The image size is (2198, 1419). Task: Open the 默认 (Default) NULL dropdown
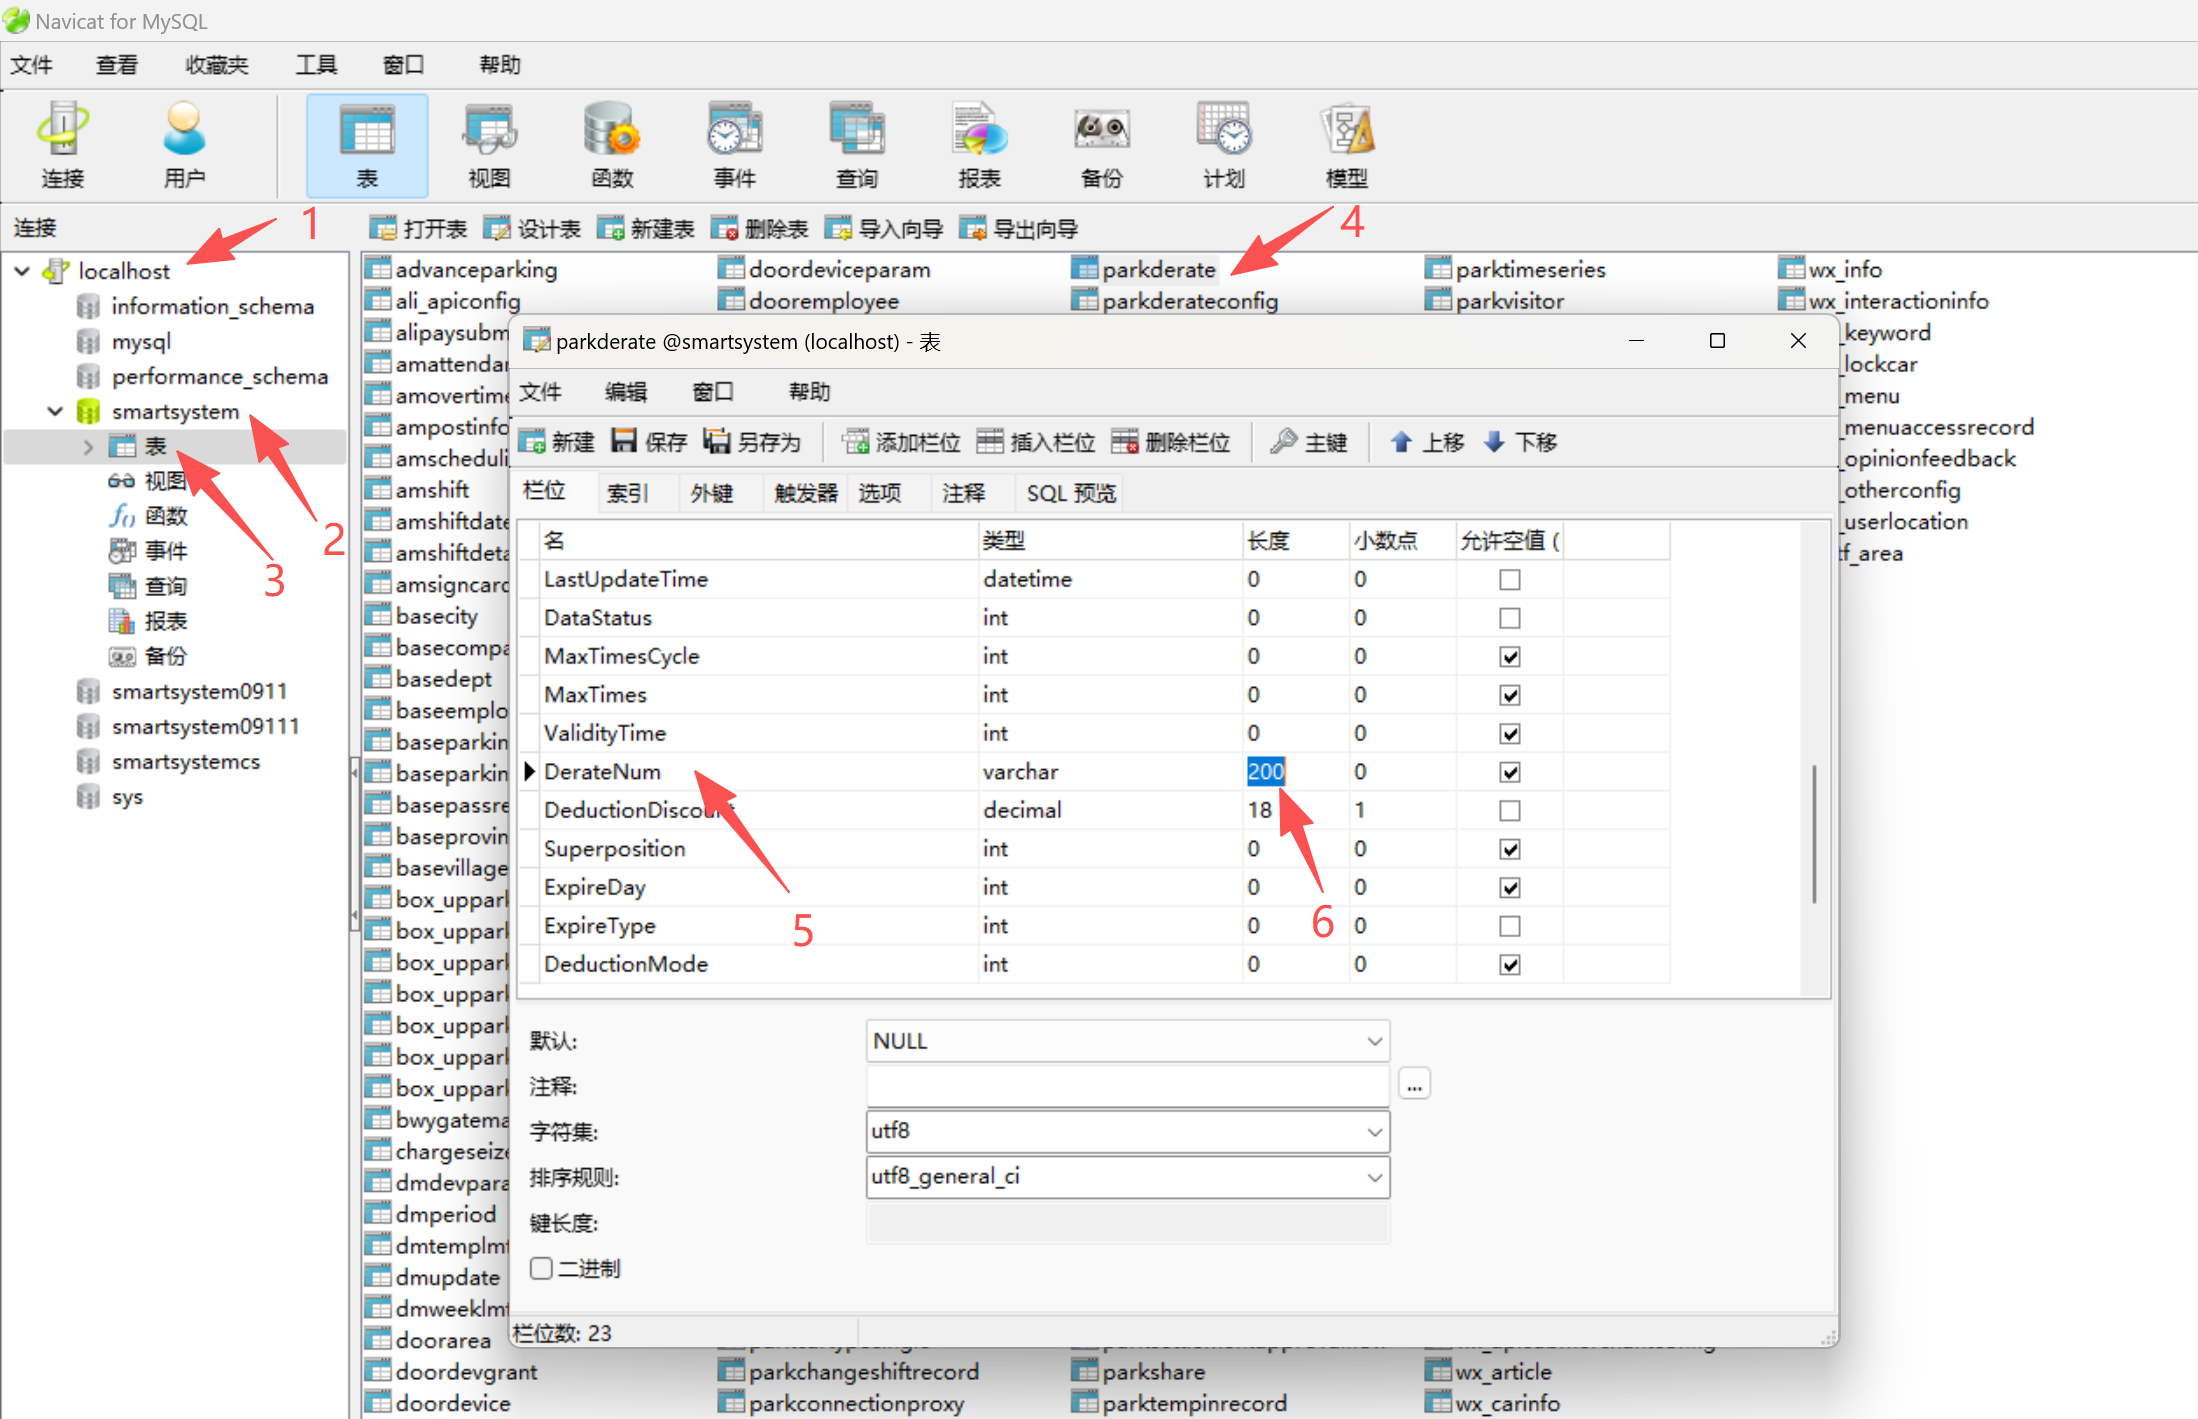click(1375, 1041)
